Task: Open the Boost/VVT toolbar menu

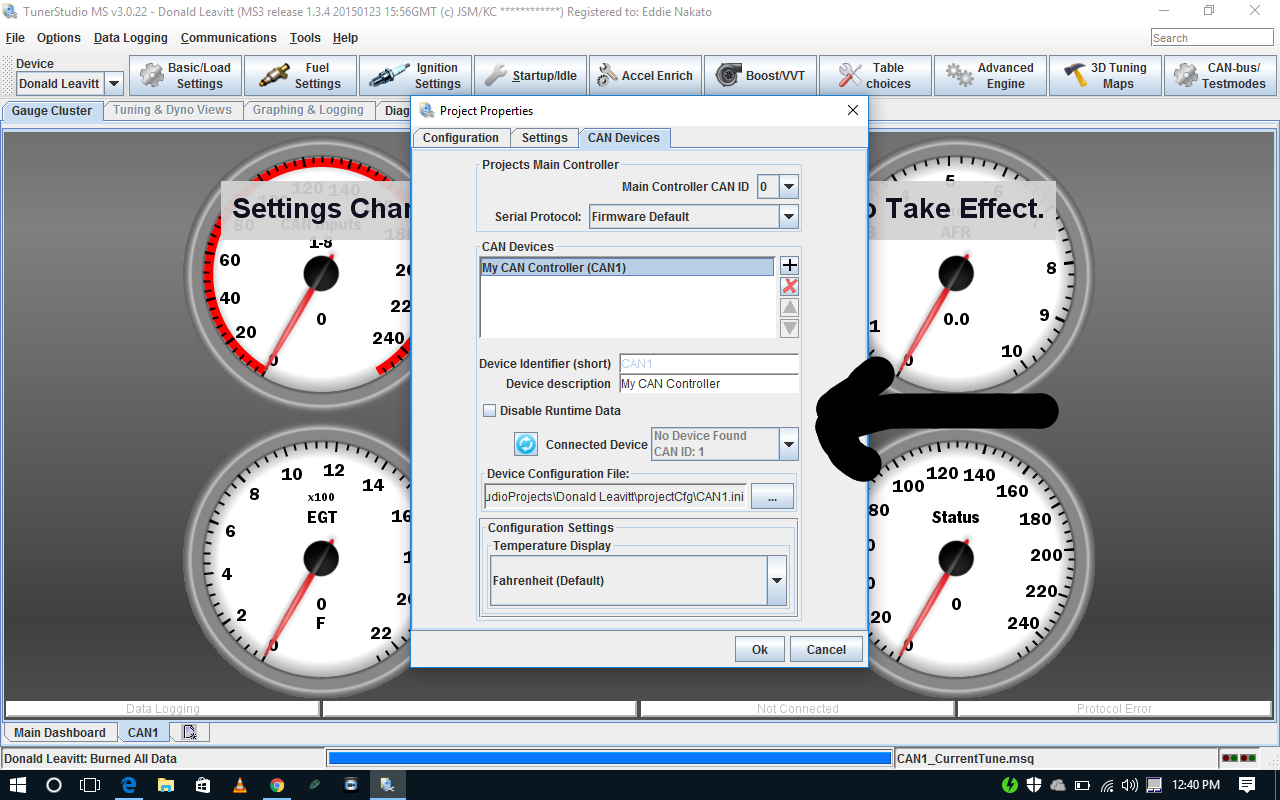Action: 760,76
